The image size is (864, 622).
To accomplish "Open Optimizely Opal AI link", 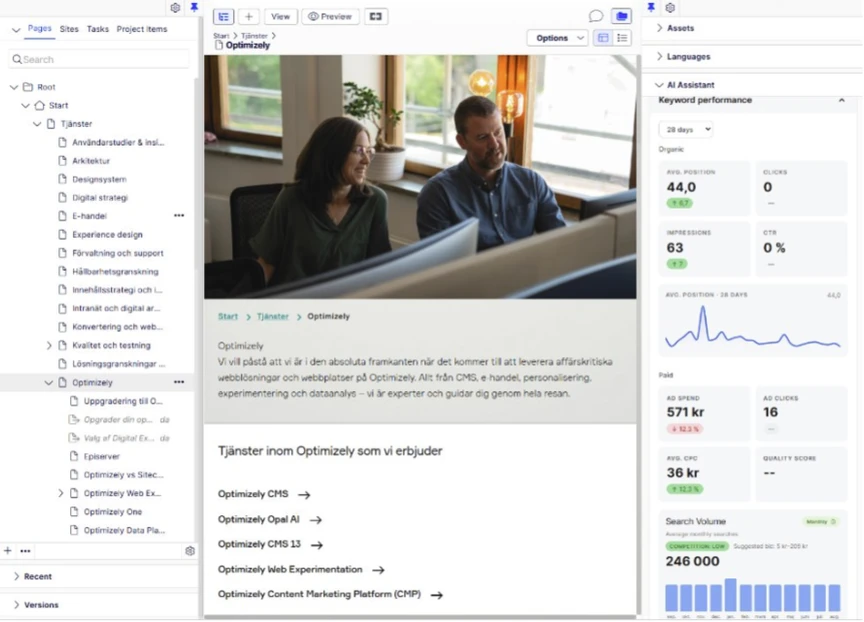I will (258, 520).
